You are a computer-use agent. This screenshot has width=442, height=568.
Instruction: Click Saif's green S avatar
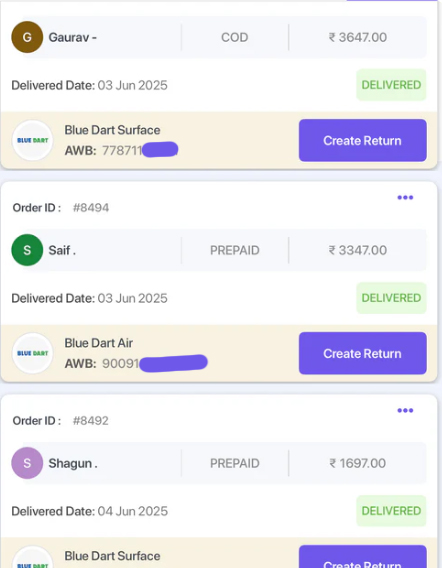point(27,250)
